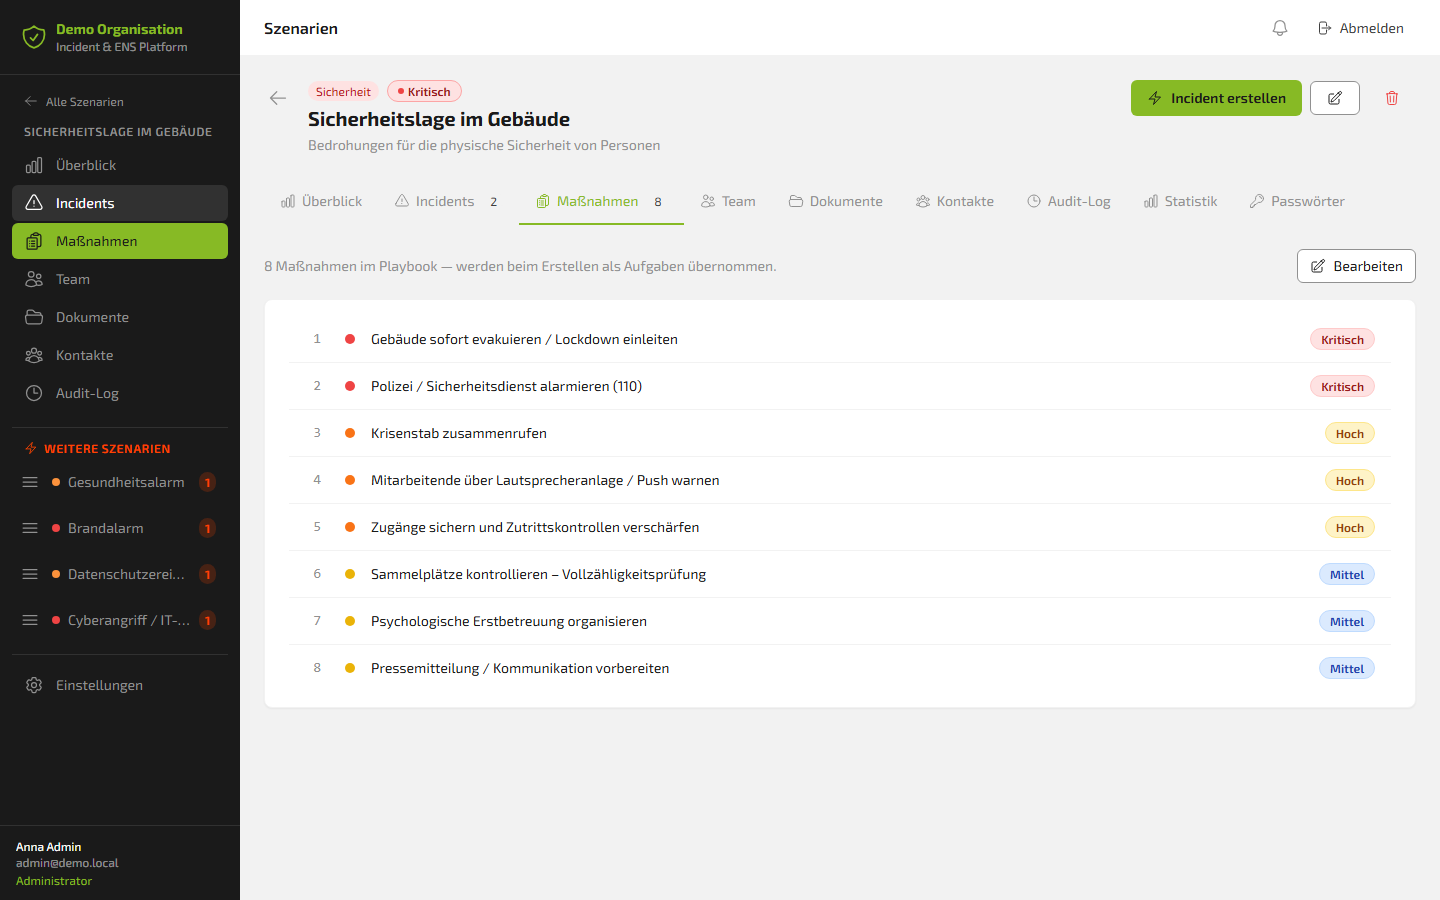The height and width of the screenshot is (900, 1440).
Task: Click measure 'Gebäude sofort evakuieren / Lockdown einleiten'
Action: tap(840, 339)
